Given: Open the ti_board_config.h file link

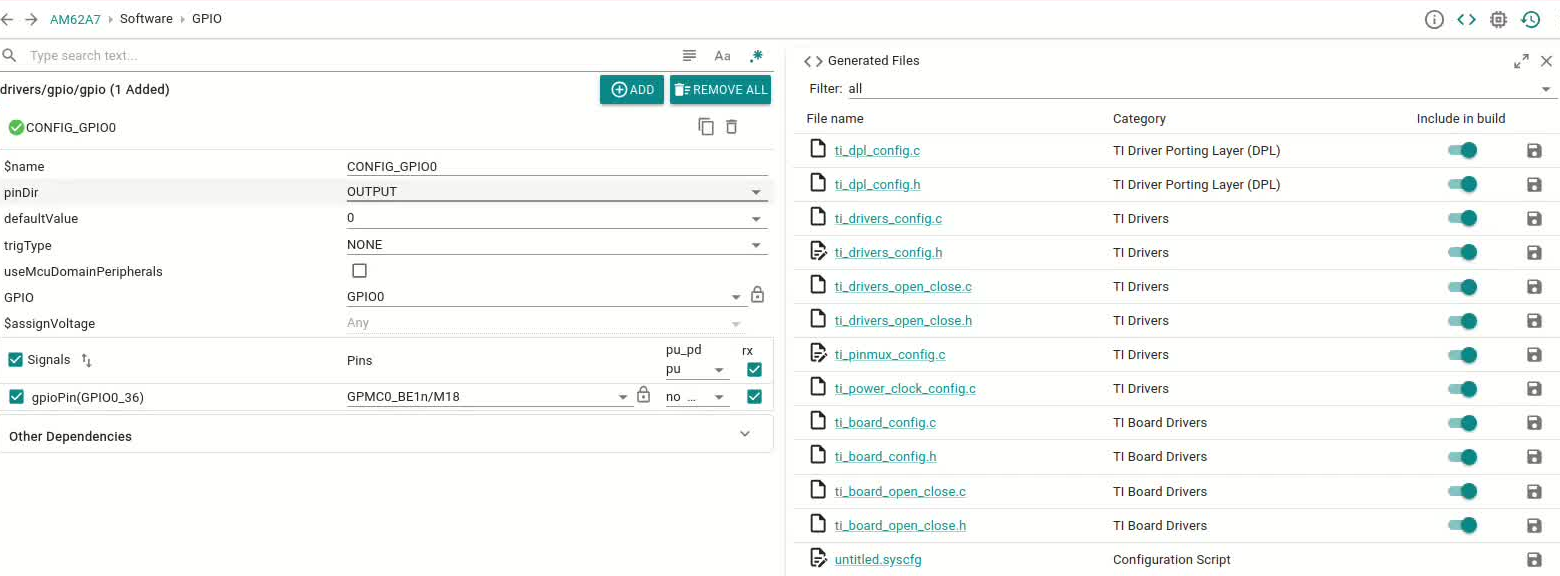Looking at the screenshot, I should coord(885,457).
